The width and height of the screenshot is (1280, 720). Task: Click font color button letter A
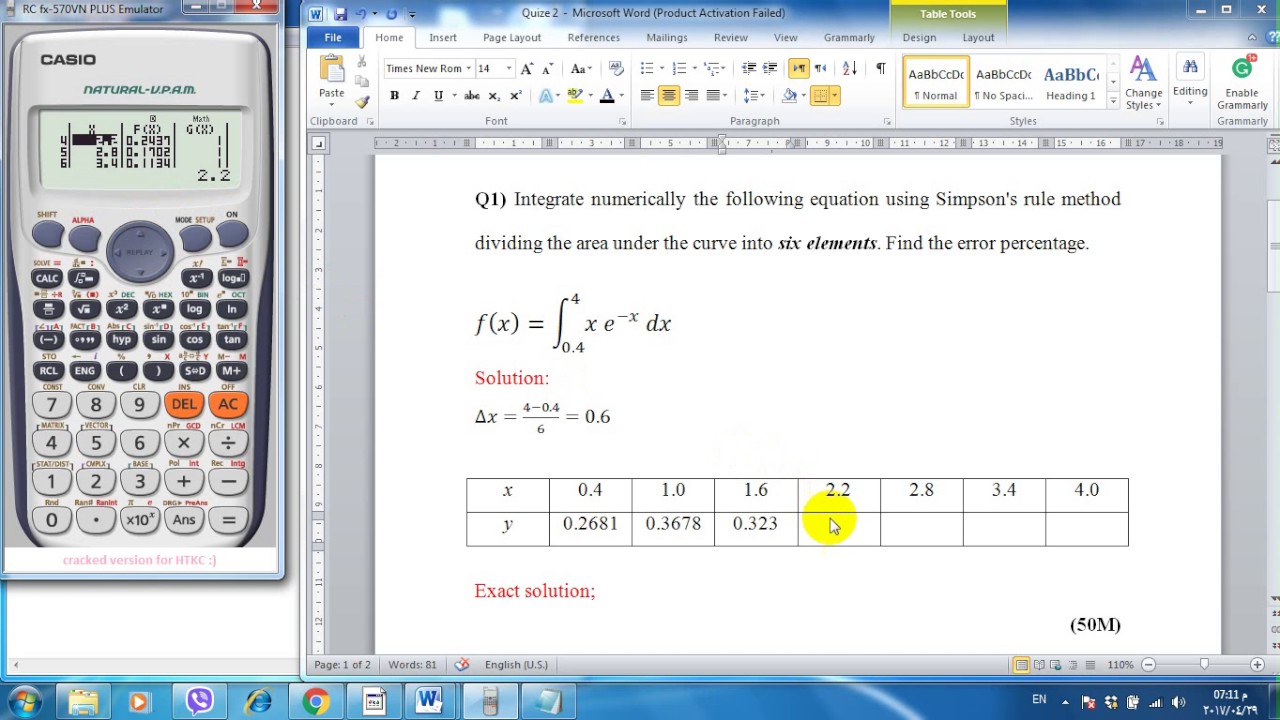[607, 96]
